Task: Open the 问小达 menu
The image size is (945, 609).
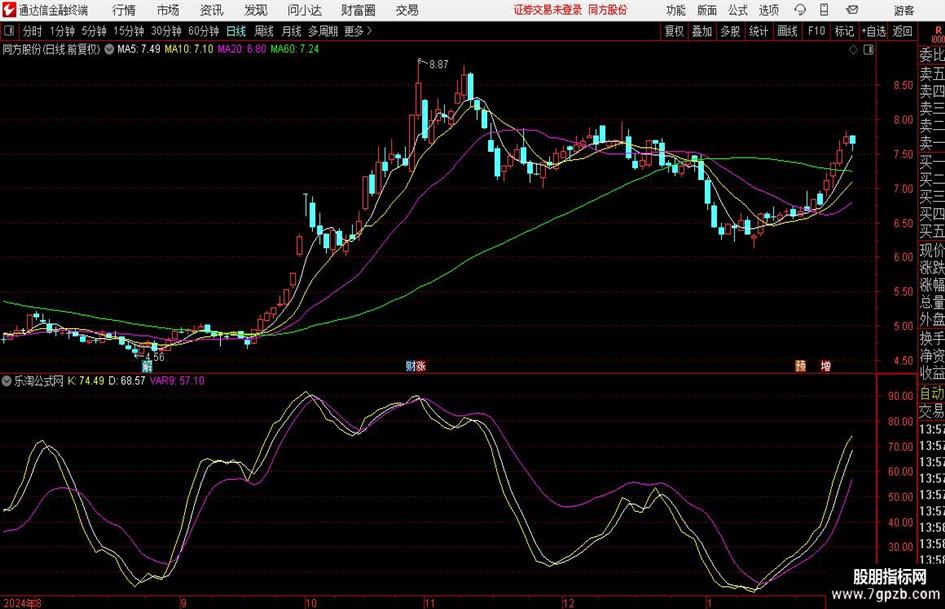Action: click(304, 10)
